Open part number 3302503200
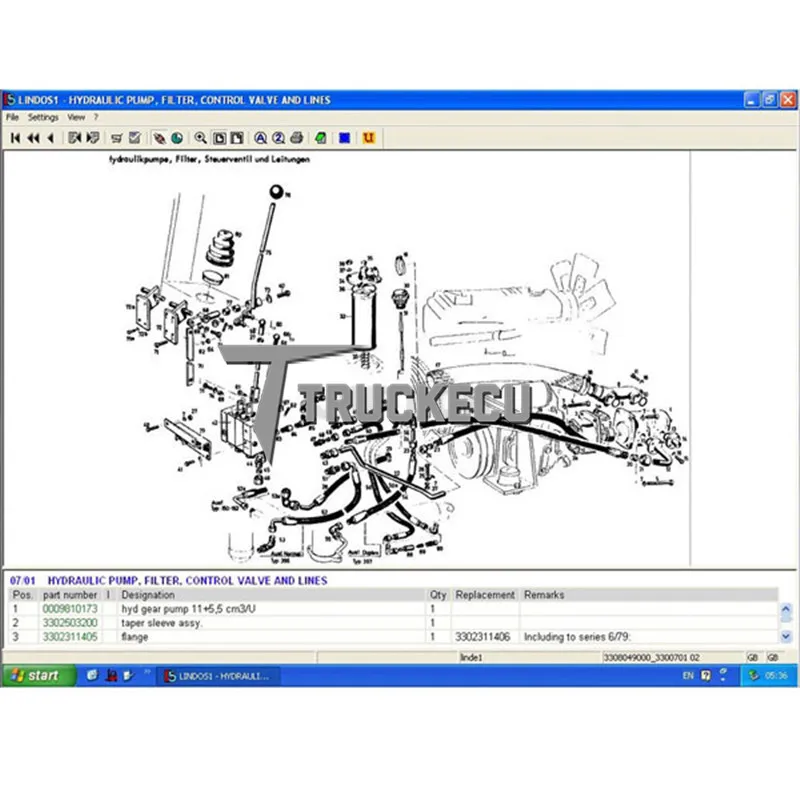 (x=70, y=622)
